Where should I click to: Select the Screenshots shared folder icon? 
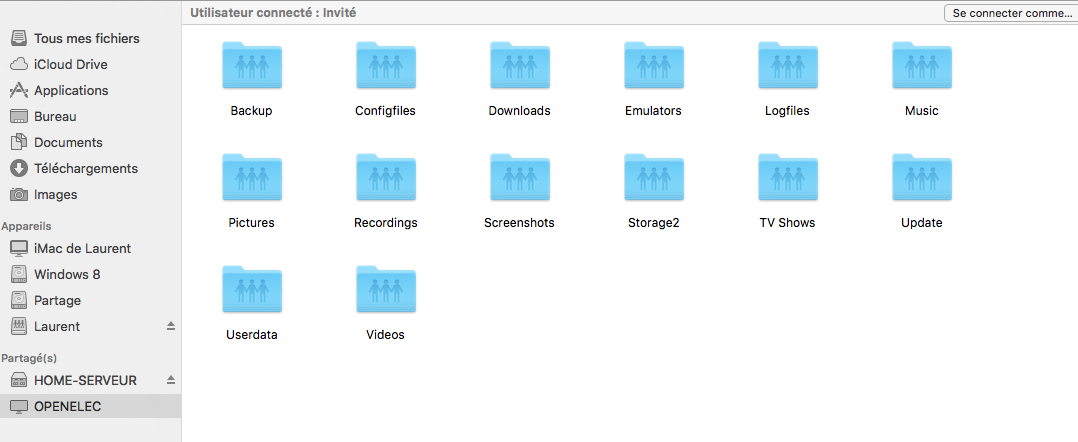click(x=520, y=177)
